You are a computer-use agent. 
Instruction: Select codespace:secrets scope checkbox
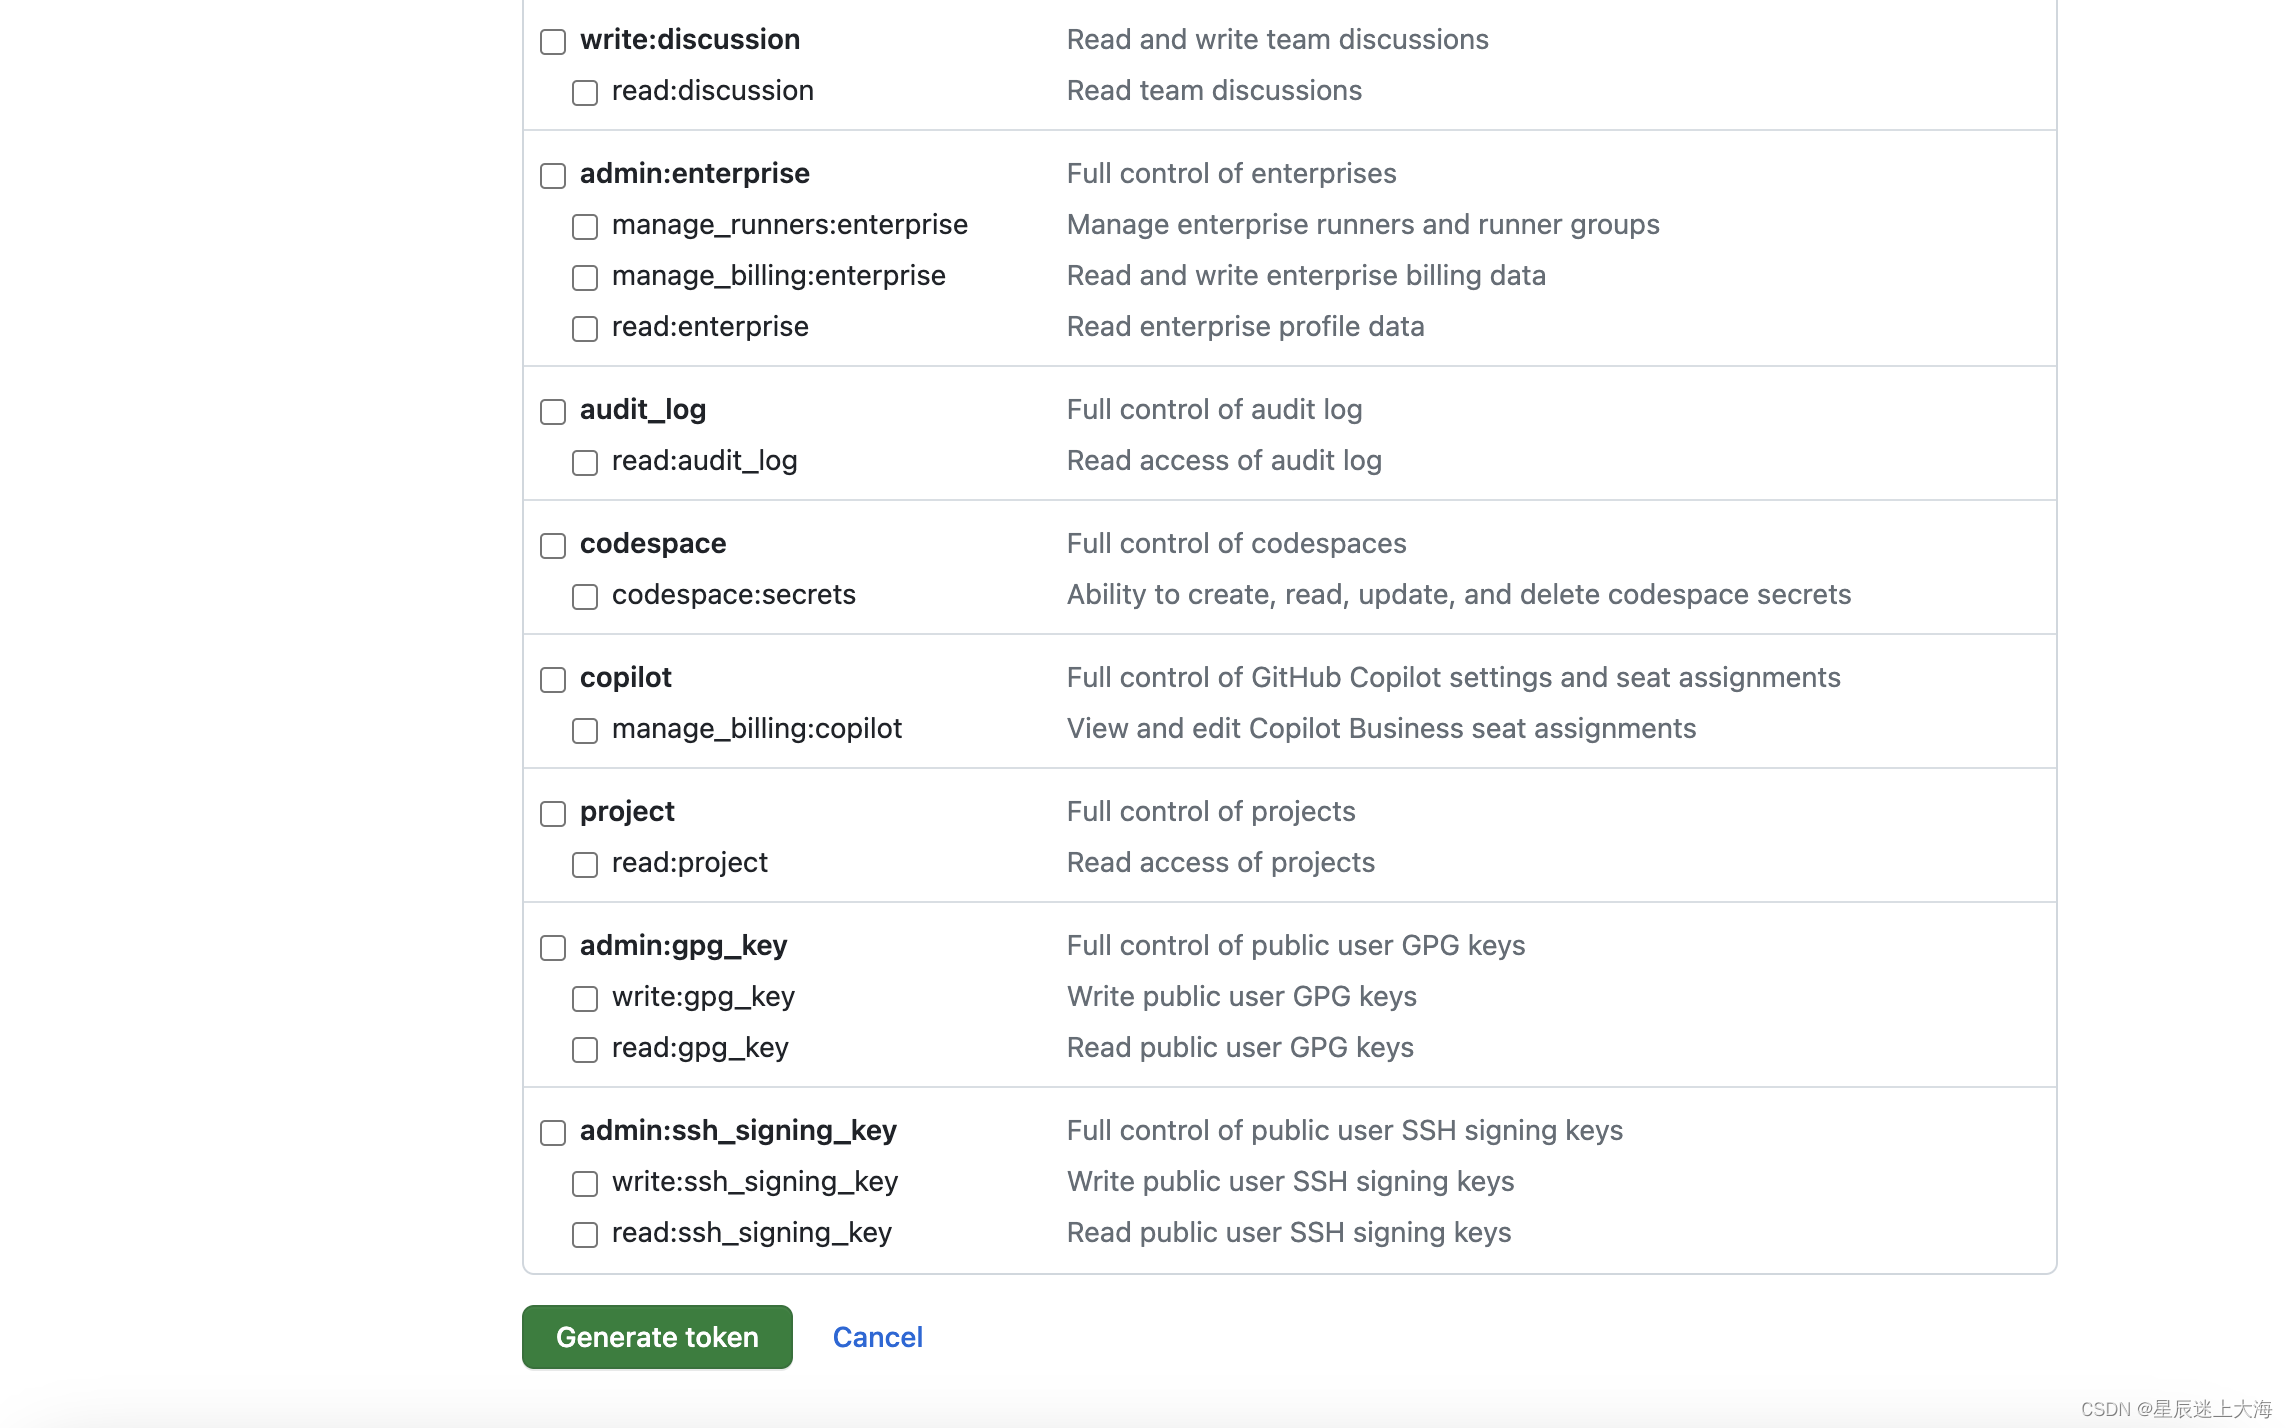pyautogui.click(x=585, y=596)
